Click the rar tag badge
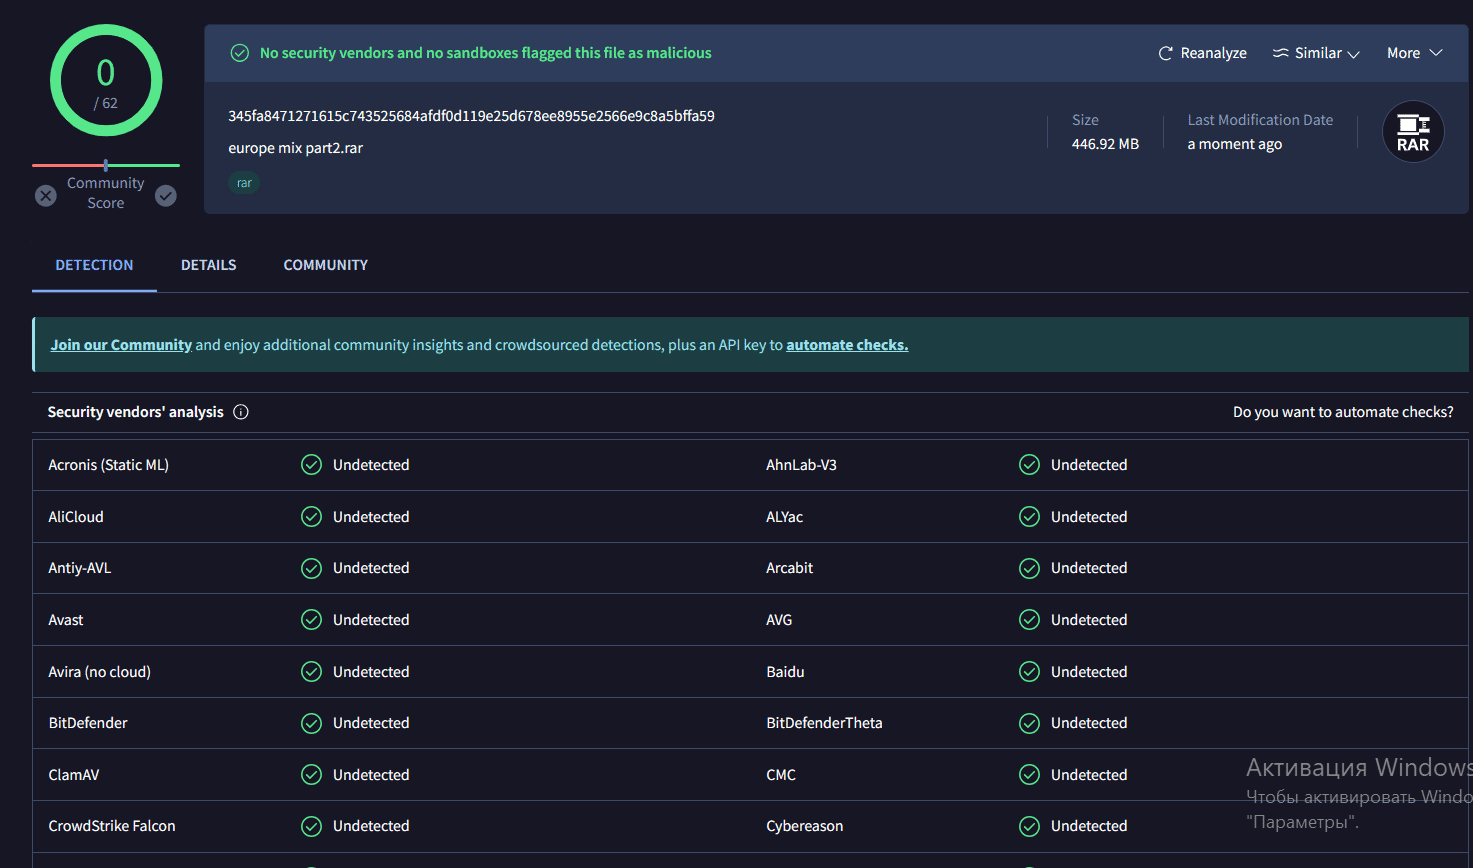This screenshot has width=1473, height=868. (x=244, y=183)
